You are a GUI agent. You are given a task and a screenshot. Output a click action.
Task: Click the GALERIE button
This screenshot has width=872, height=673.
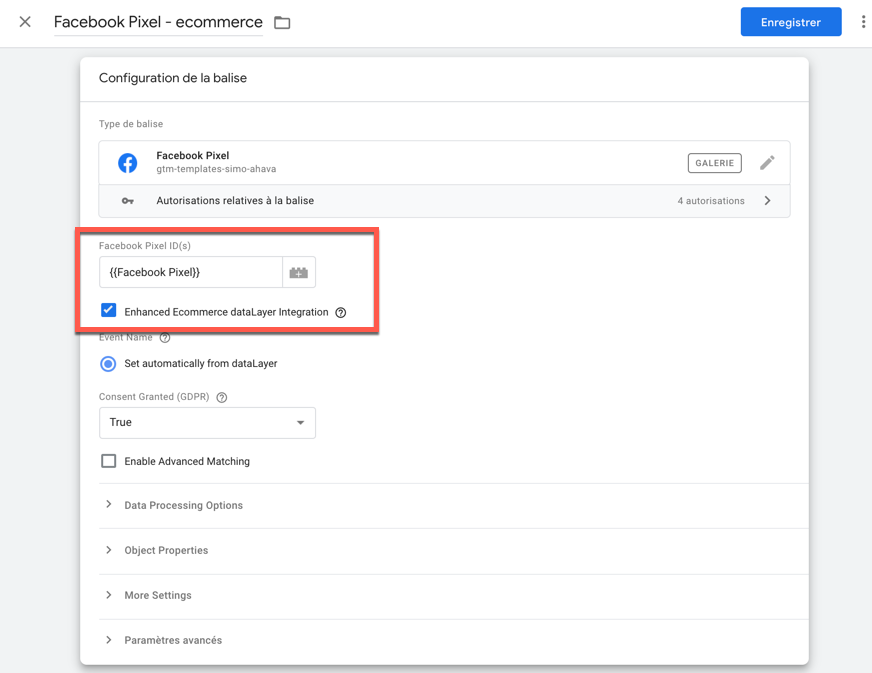(x=714, y=163)
